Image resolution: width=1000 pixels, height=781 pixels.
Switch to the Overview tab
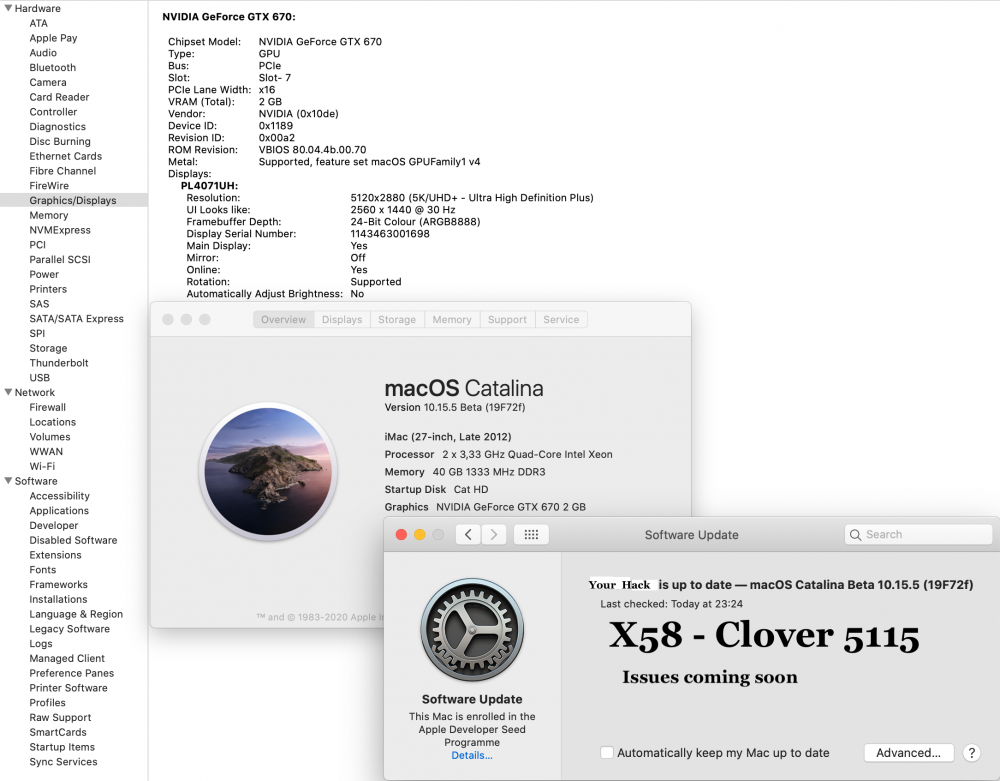(x=283, y=319)
